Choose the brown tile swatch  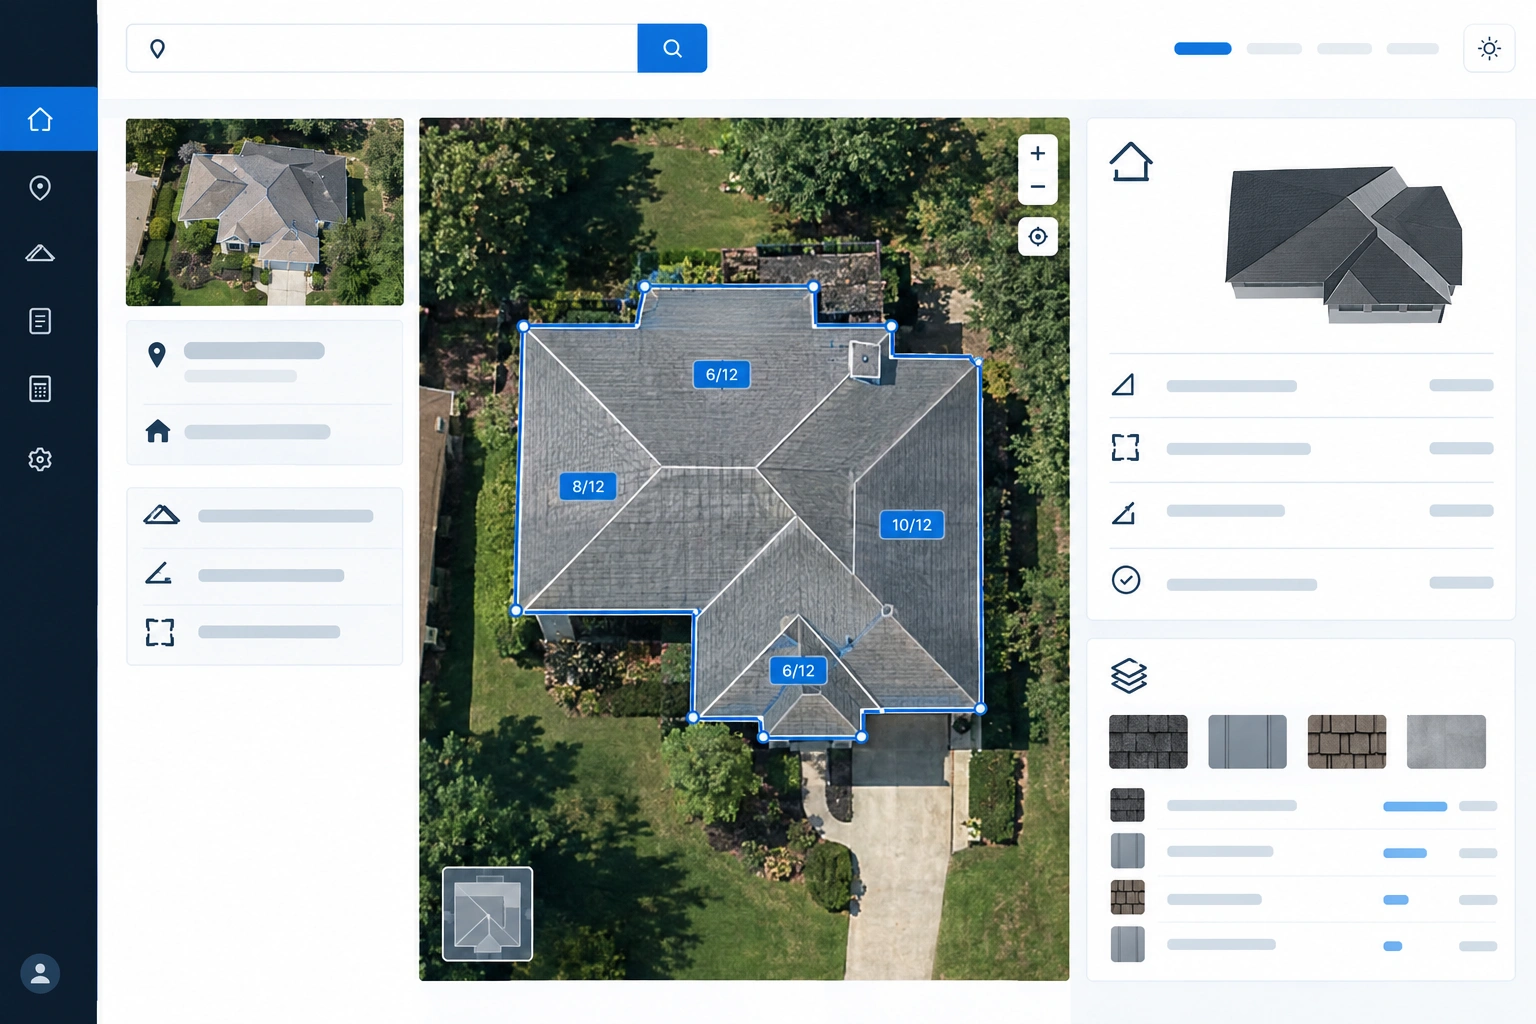[x=1347, y=742]
